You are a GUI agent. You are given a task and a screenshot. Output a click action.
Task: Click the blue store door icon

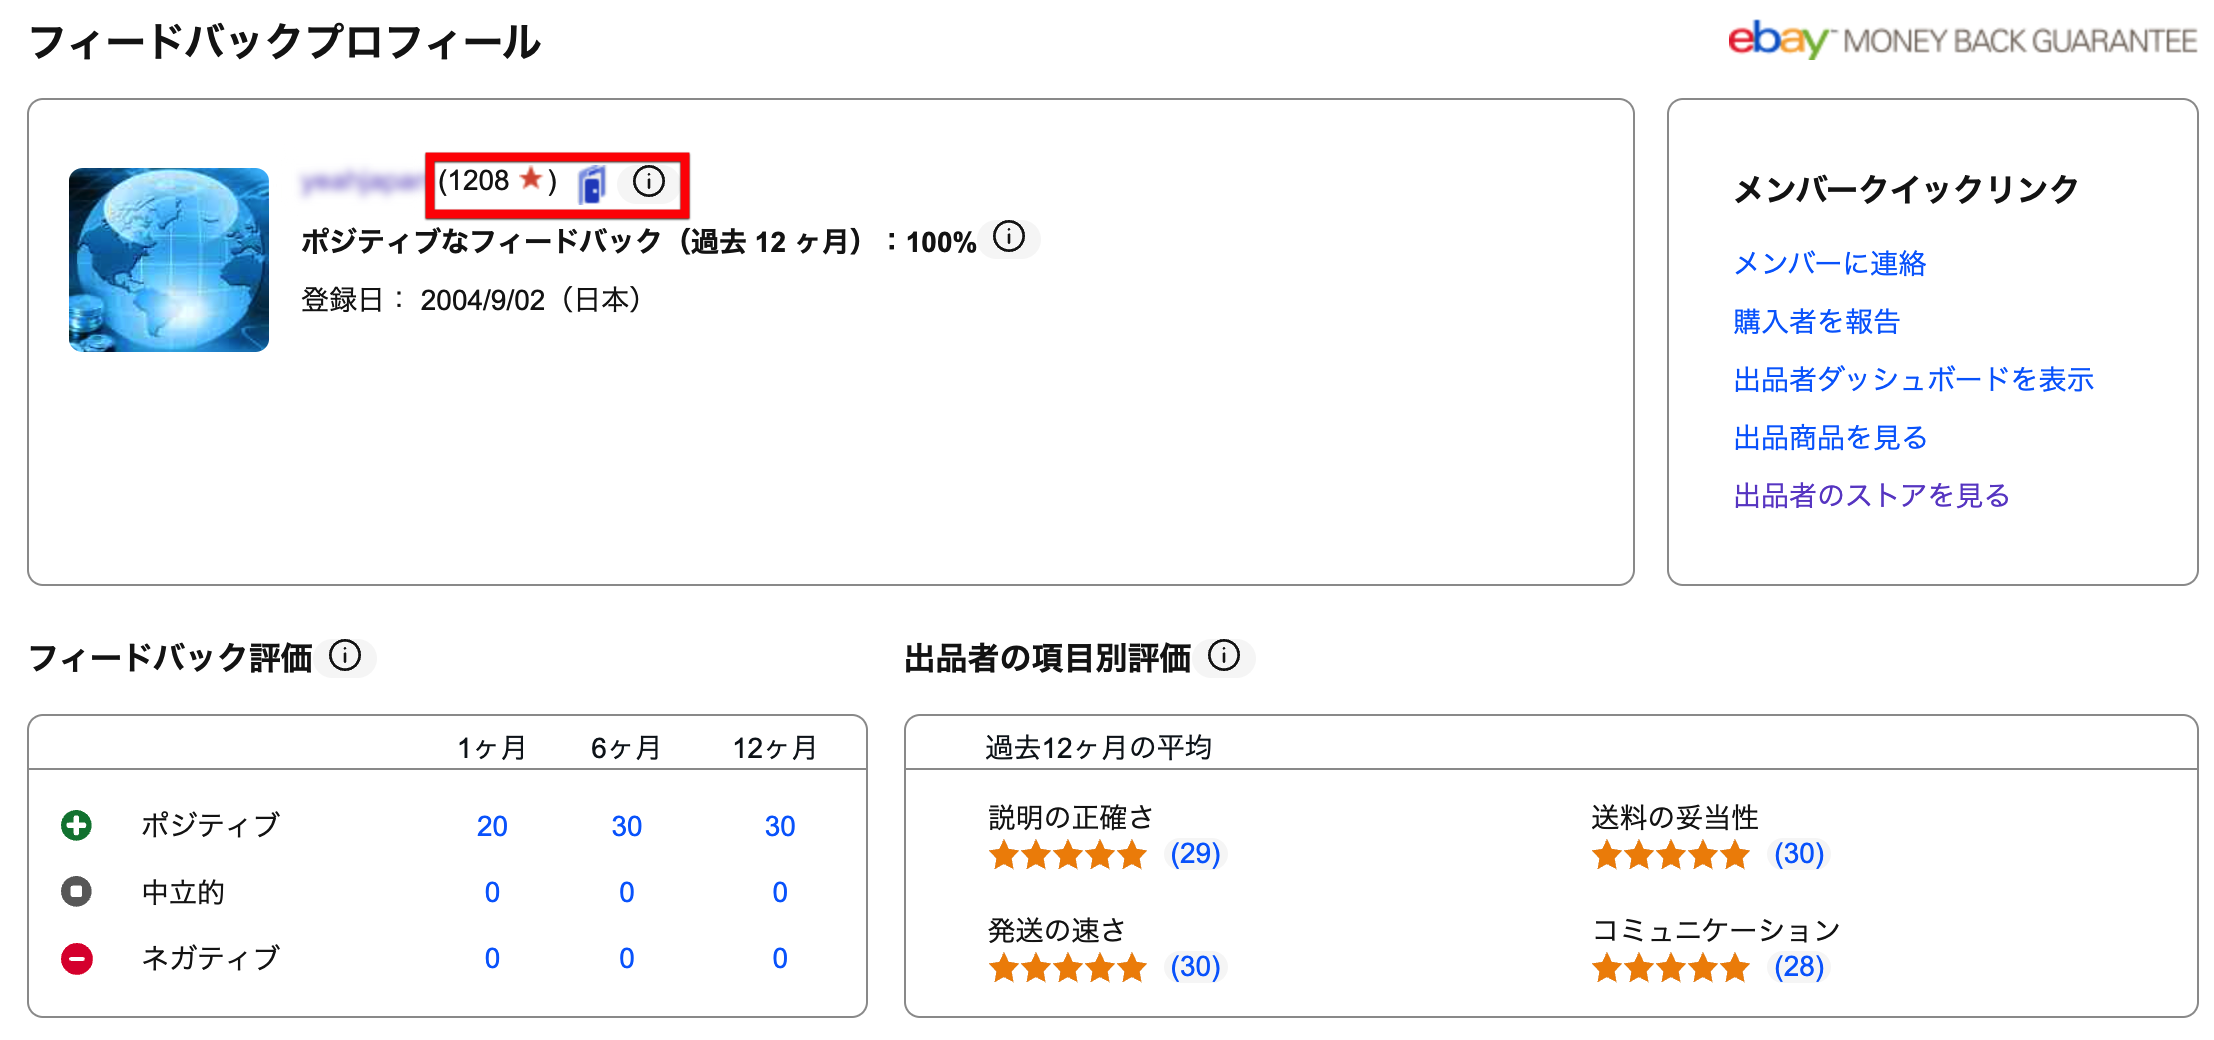[x=592, y=184]
